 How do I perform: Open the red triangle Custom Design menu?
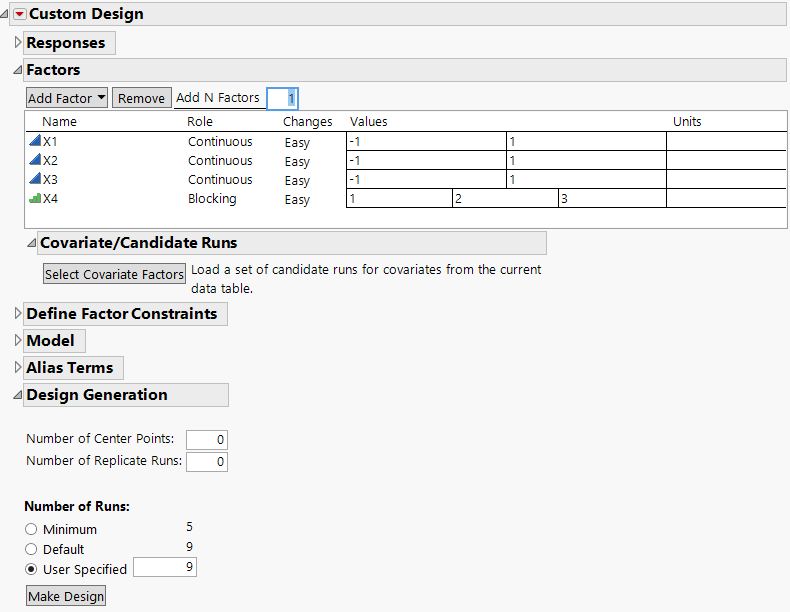19,14
